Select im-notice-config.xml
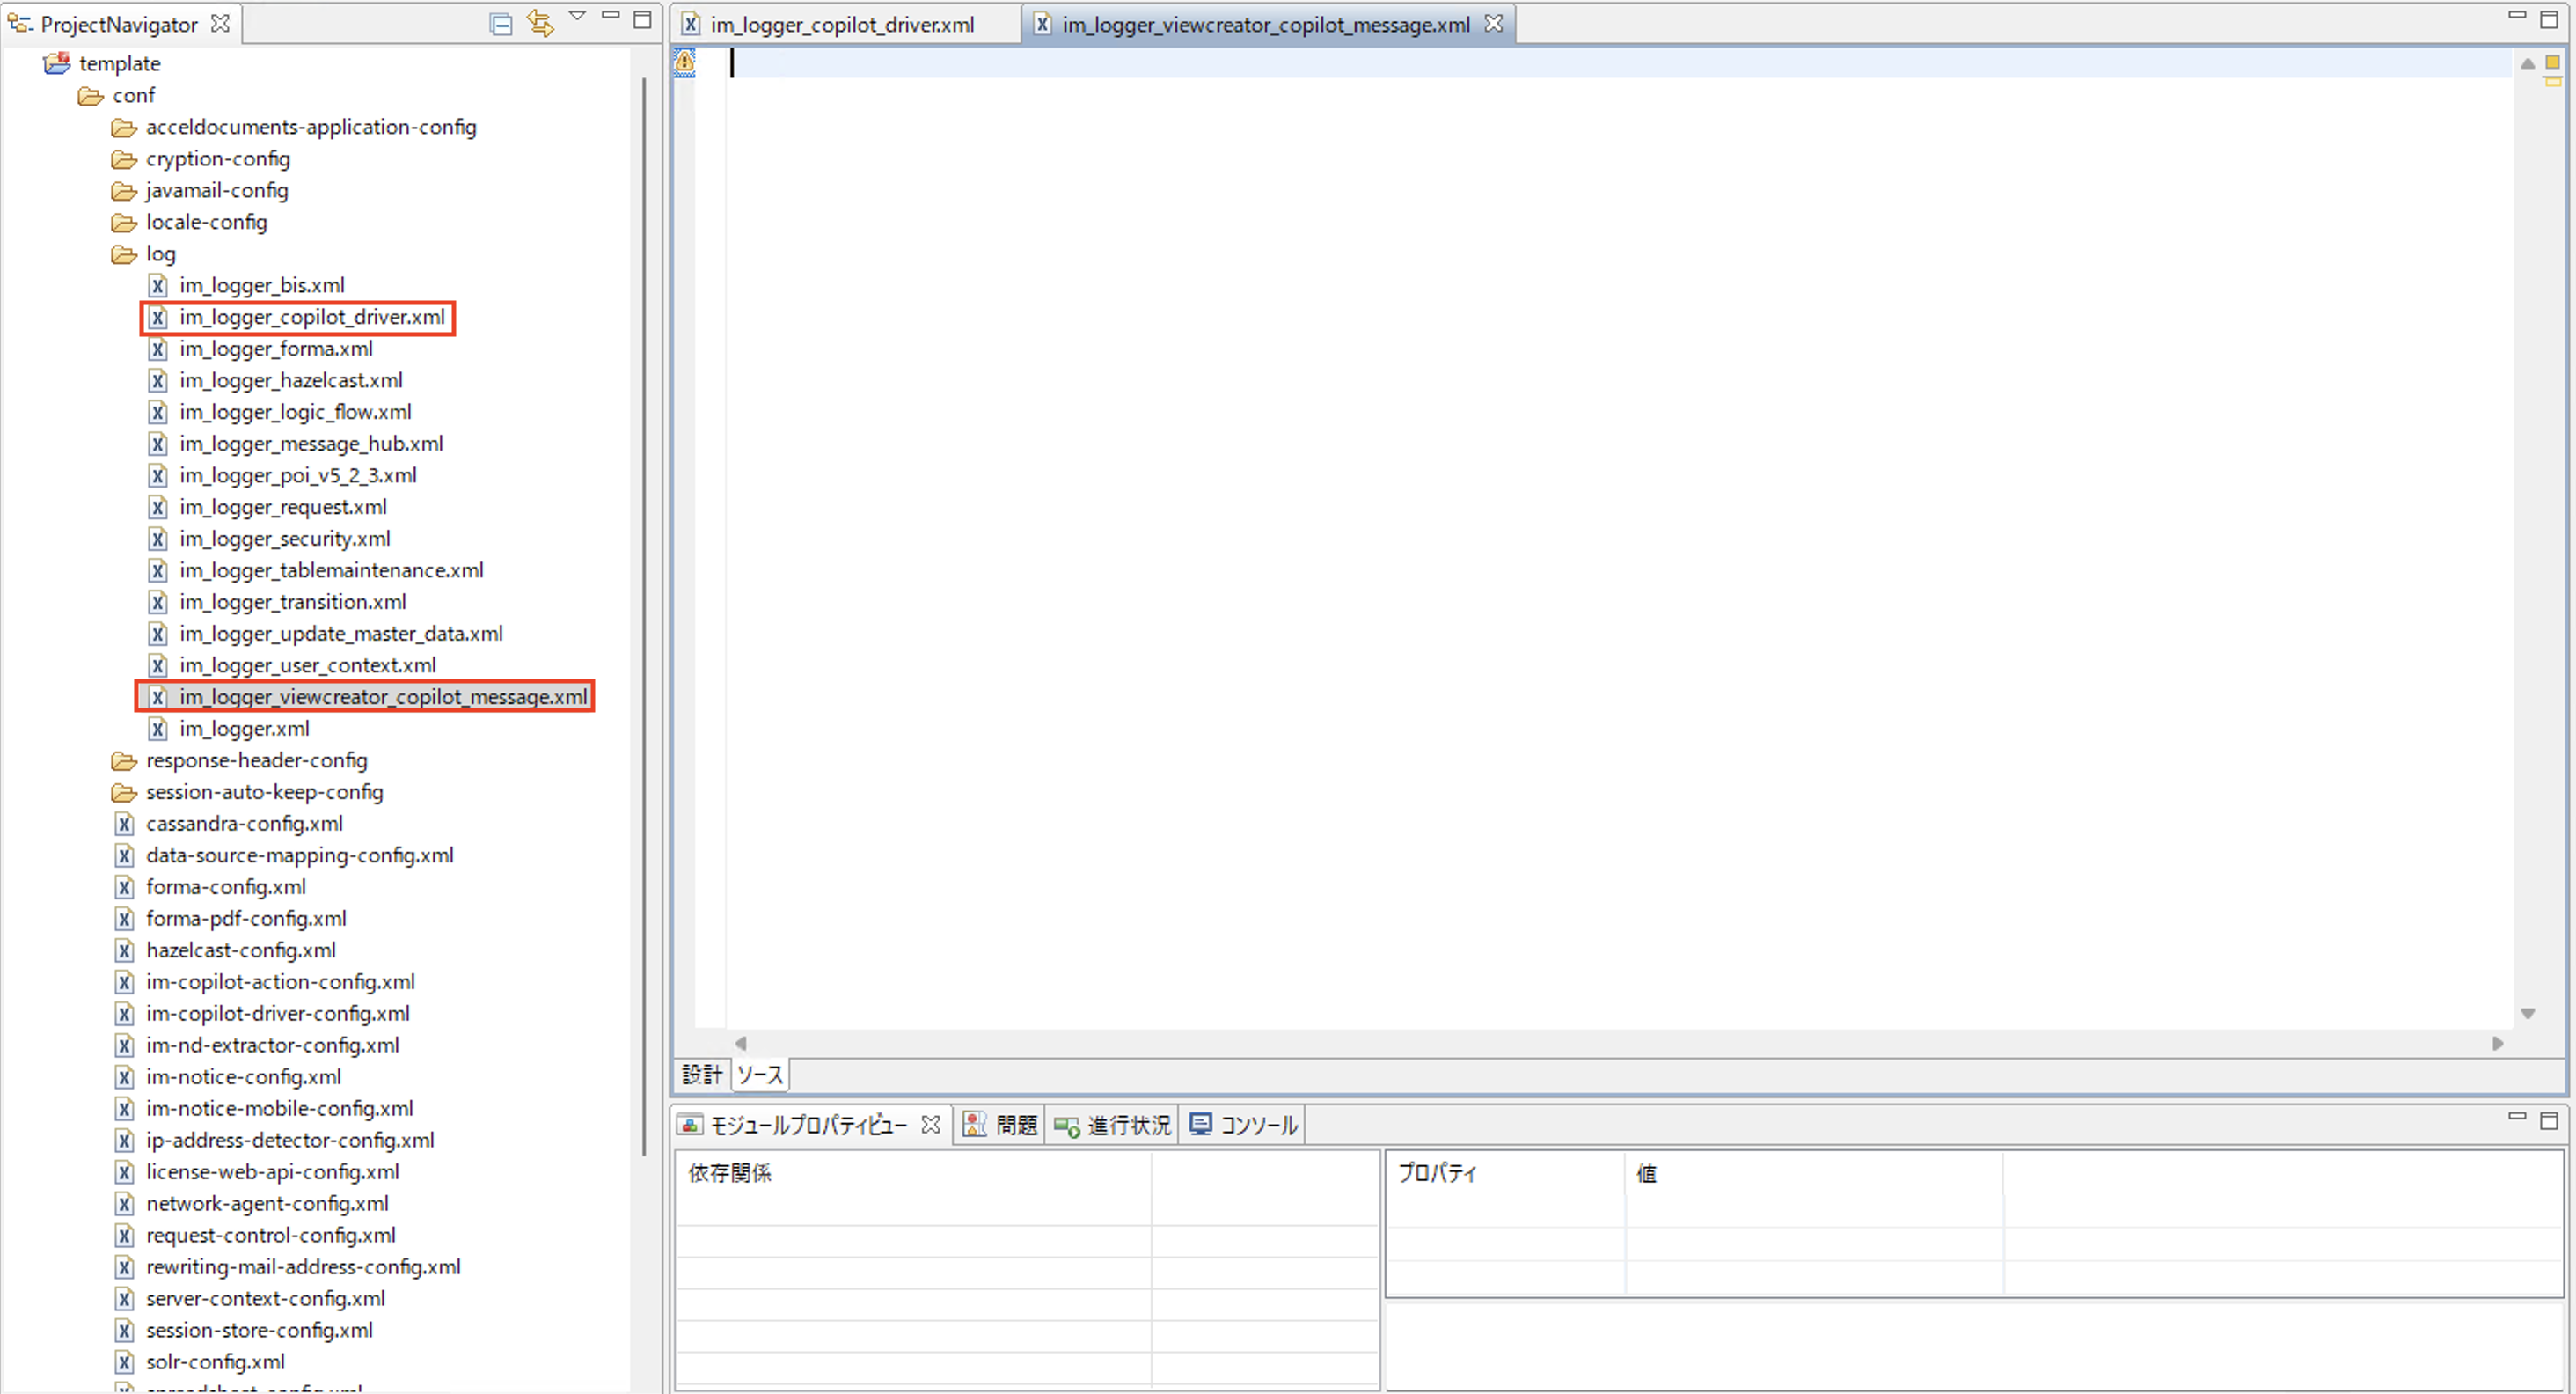Image resolution: width=2576 pixels, height=1394 pixels. [243, 1077]
